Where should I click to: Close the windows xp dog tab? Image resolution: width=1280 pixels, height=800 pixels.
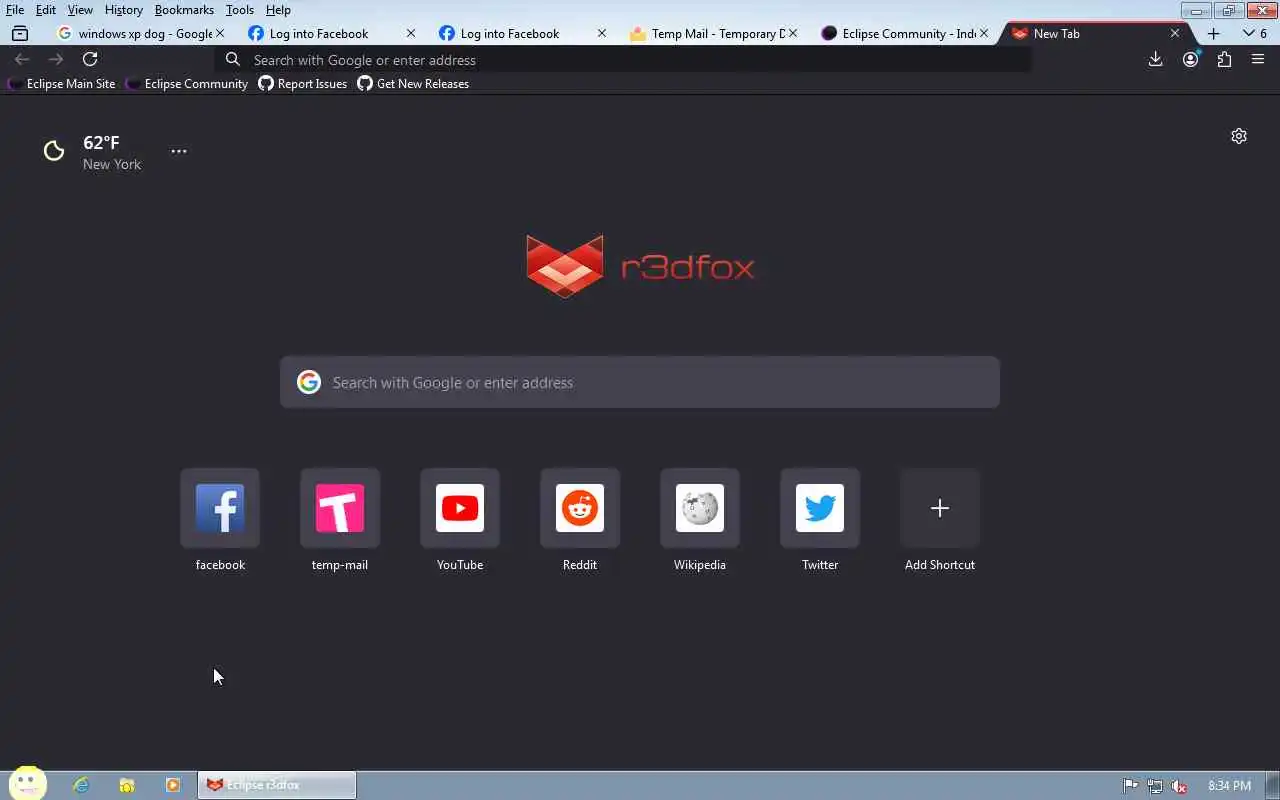point(220,33)
